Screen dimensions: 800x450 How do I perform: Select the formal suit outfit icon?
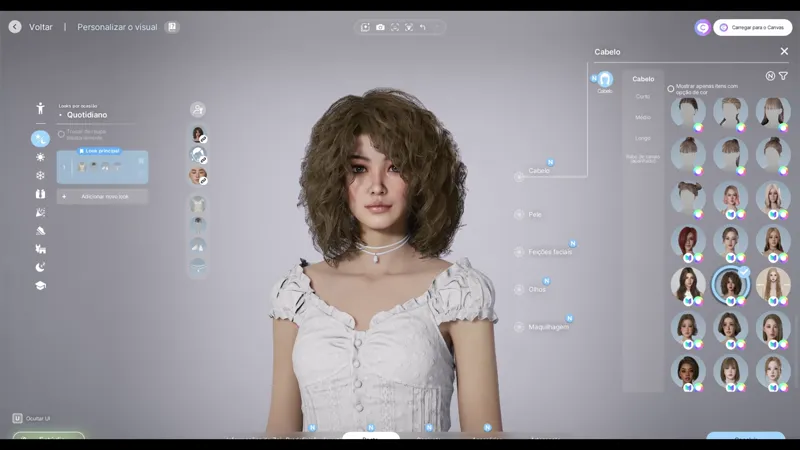pyautogui.click(x=40, y=194)
